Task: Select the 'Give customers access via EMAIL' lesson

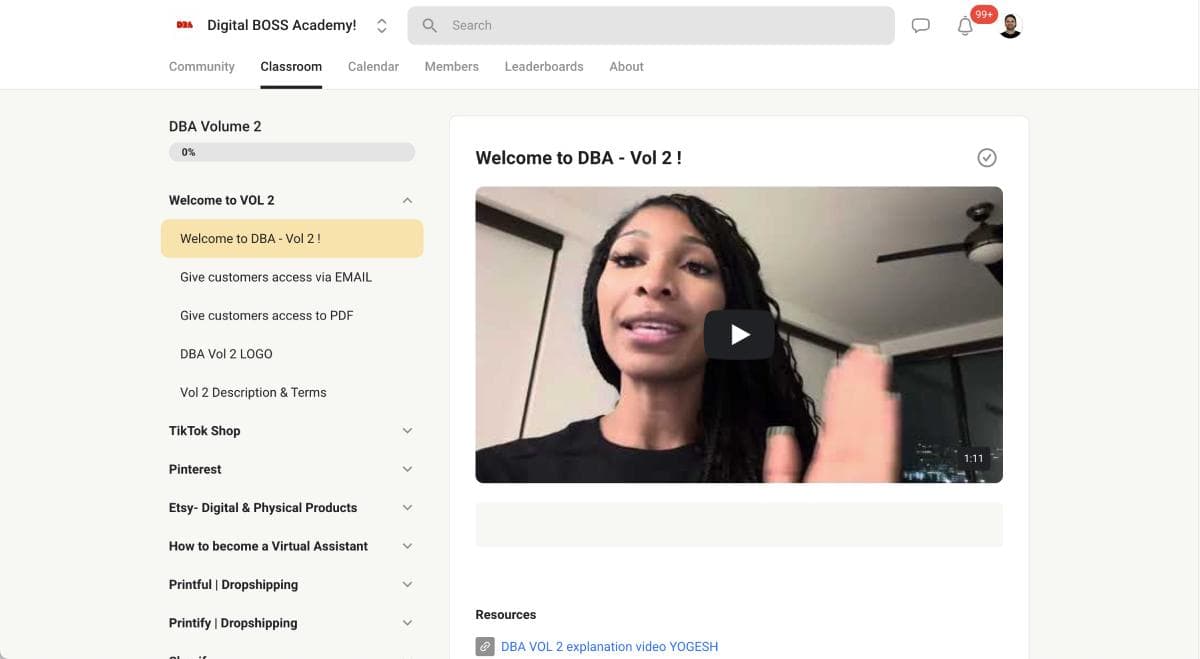Action: (x=275, y=277)
